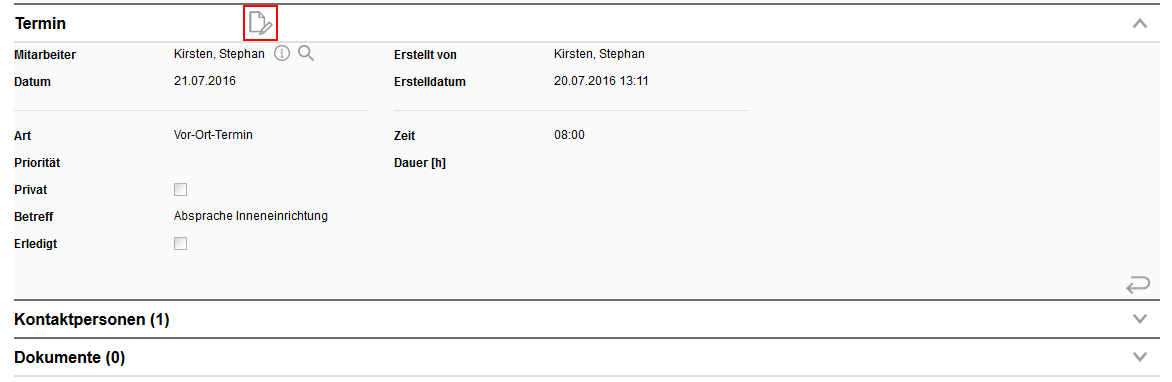This screenshot has height=382, width=1172.
Task: Expand the Kontaktpersonen (1) chevron
Action: 1139,319
